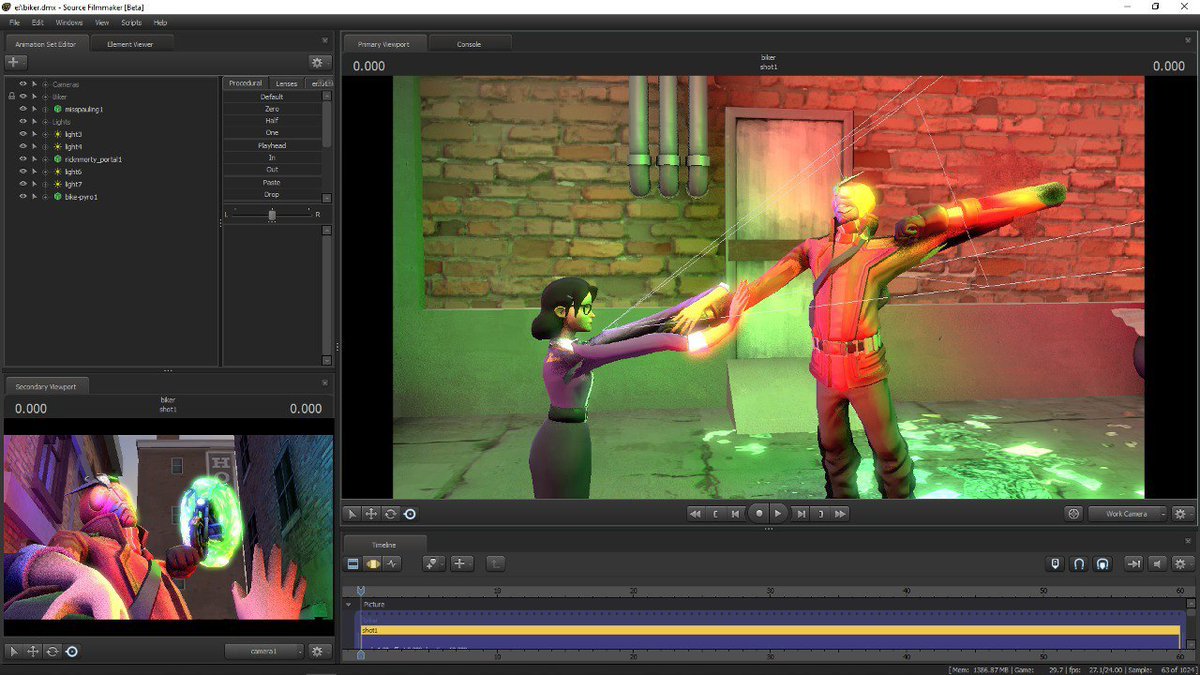Click the timeline up-level arrow button
Image resolution: width=1200 pixels, height=675 pixels.
click(x=495, y=564)
